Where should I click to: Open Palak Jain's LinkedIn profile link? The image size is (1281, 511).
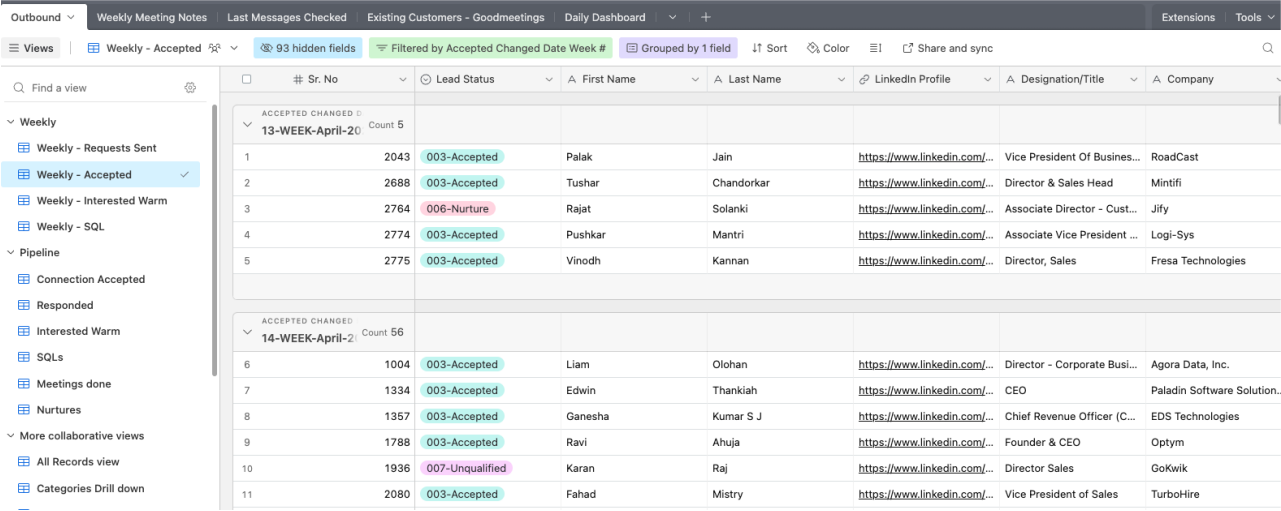coord(925,157)
